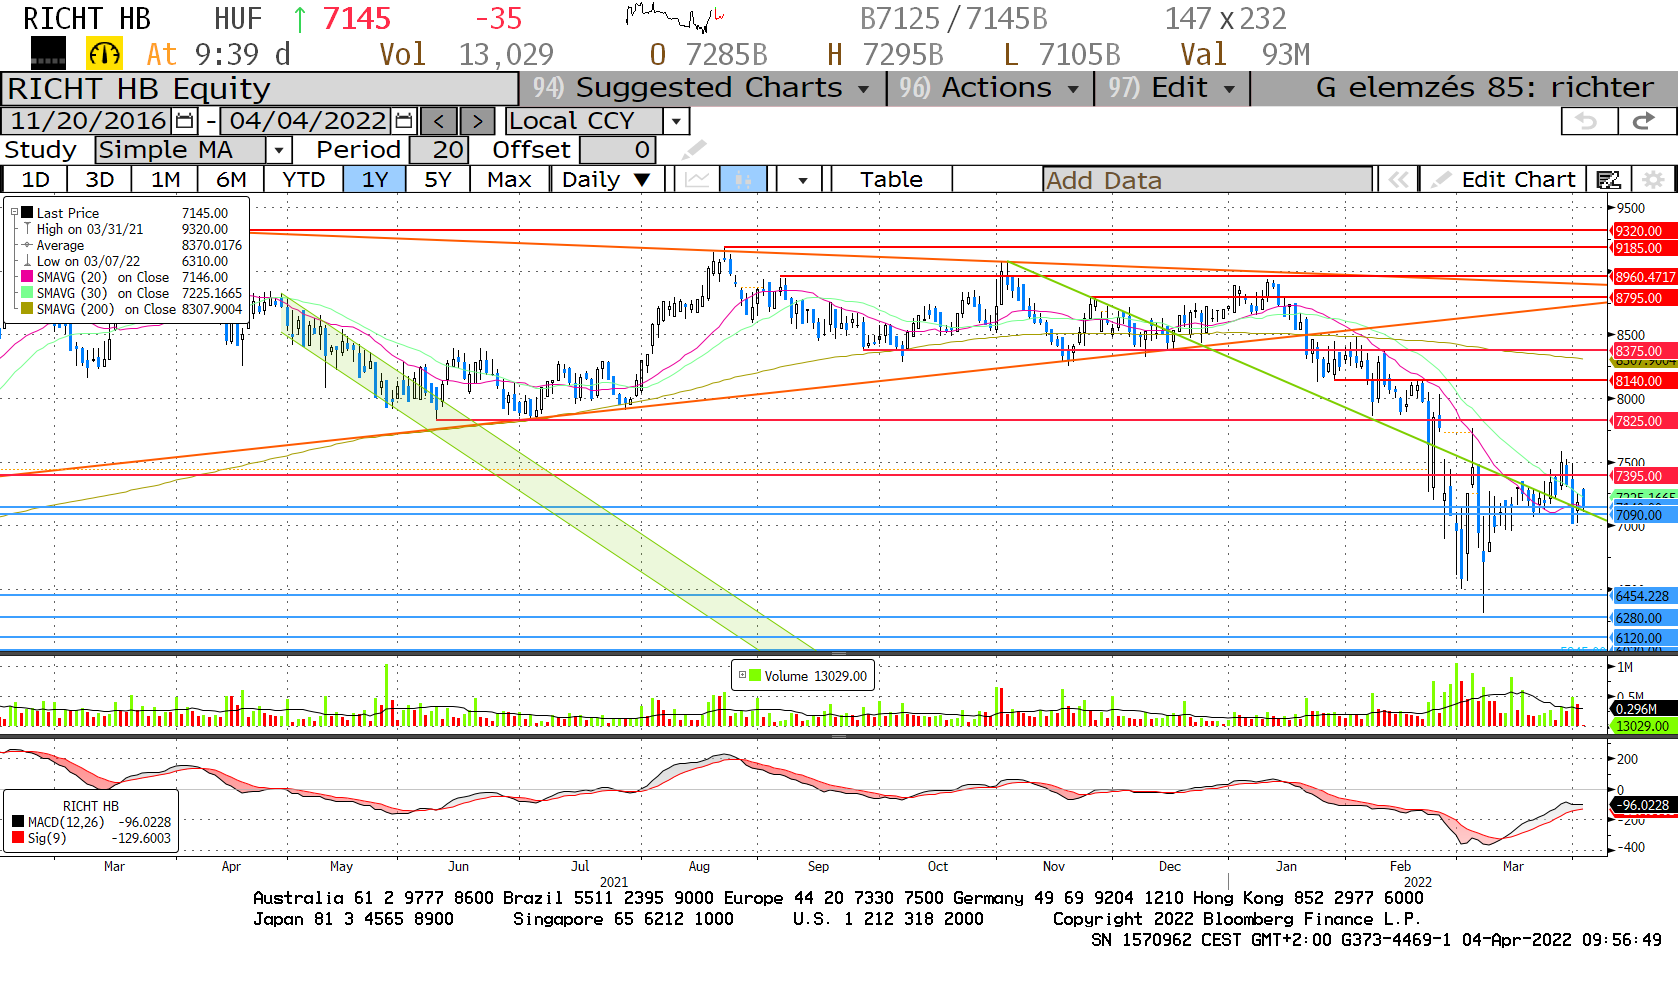Select 6M time range tab
This screenshot has height=983, width=1678.
click(x=231, y=180)
